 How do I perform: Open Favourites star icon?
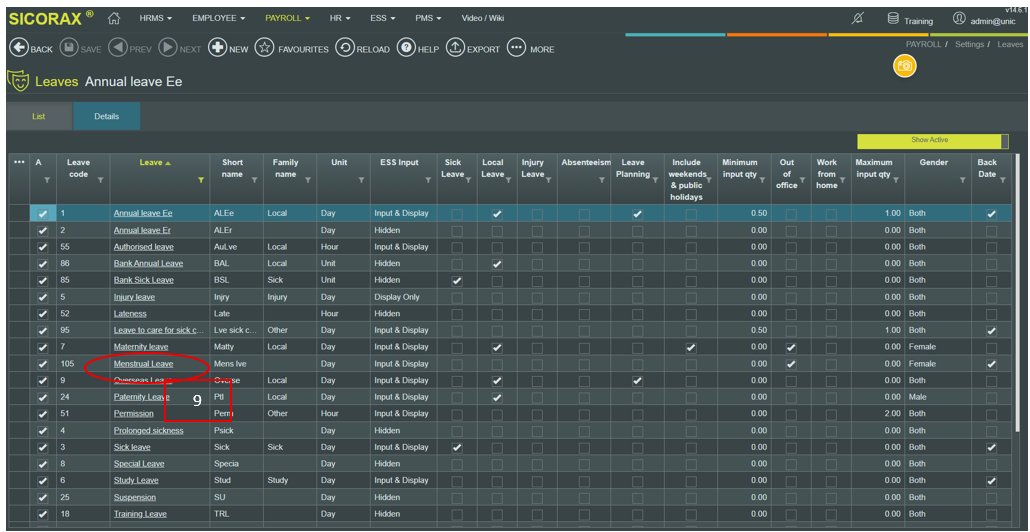coord(264,49)
